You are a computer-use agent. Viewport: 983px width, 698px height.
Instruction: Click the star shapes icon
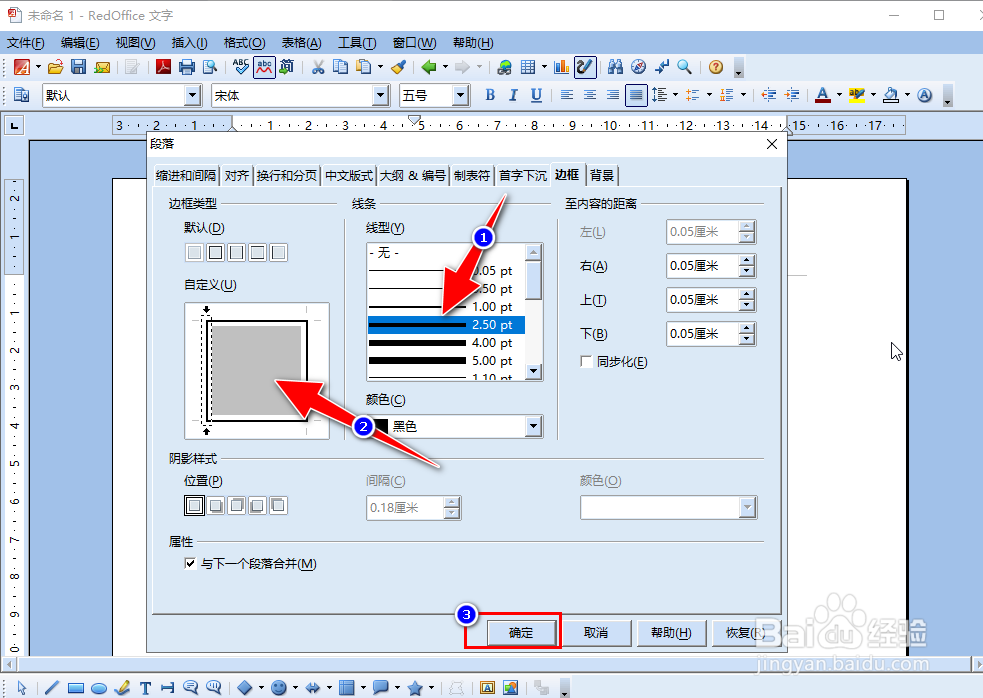415,688
